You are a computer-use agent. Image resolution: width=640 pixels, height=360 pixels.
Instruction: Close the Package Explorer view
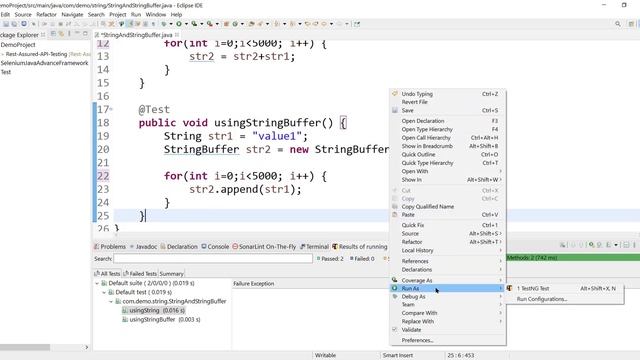pos(43,35)
